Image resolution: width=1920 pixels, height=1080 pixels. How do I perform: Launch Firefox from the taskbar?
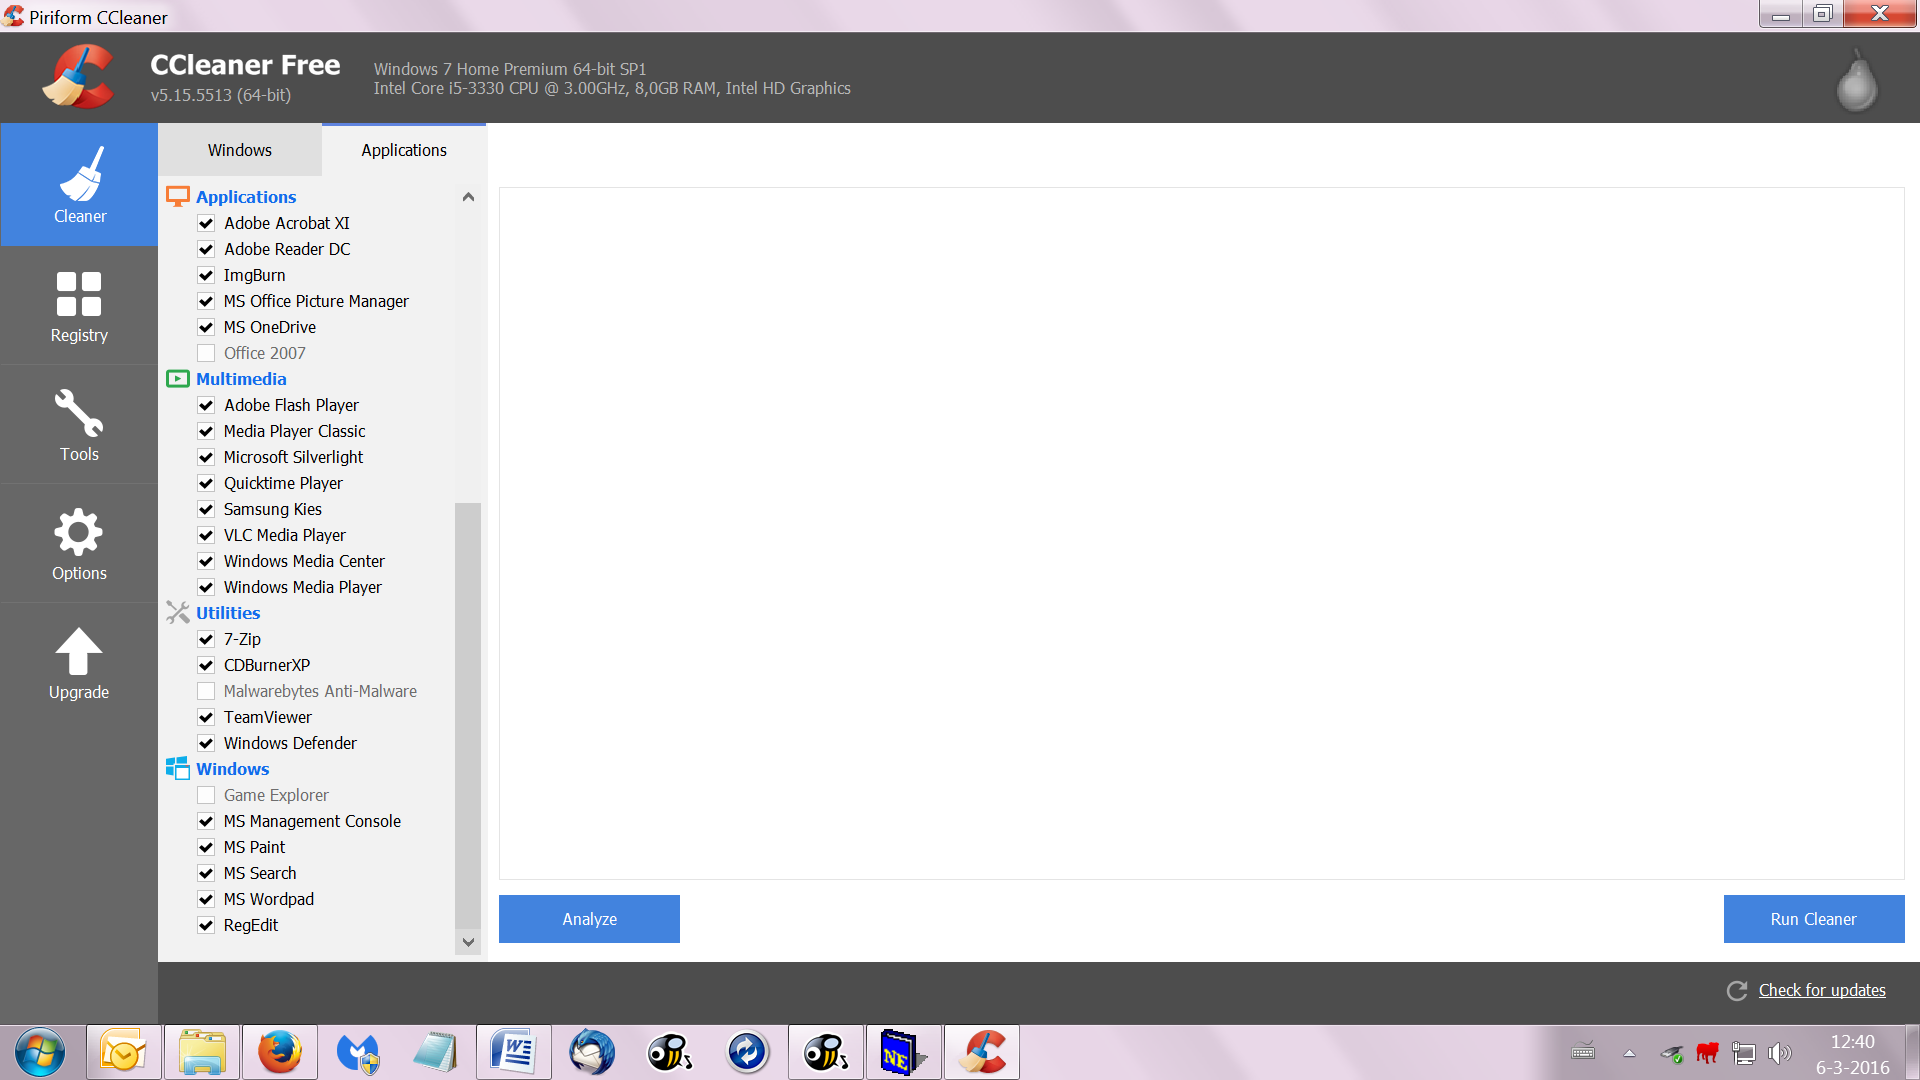pyautogui.click(x=280, y=1052)
